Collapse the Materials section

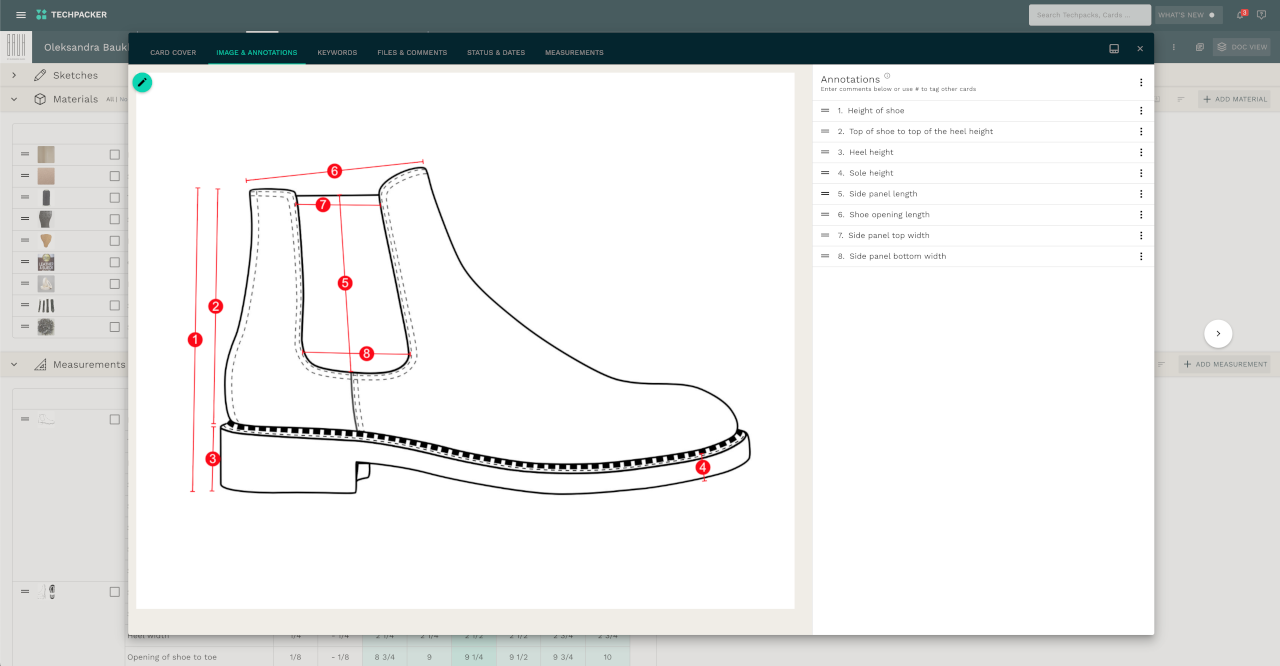point(14,99)
